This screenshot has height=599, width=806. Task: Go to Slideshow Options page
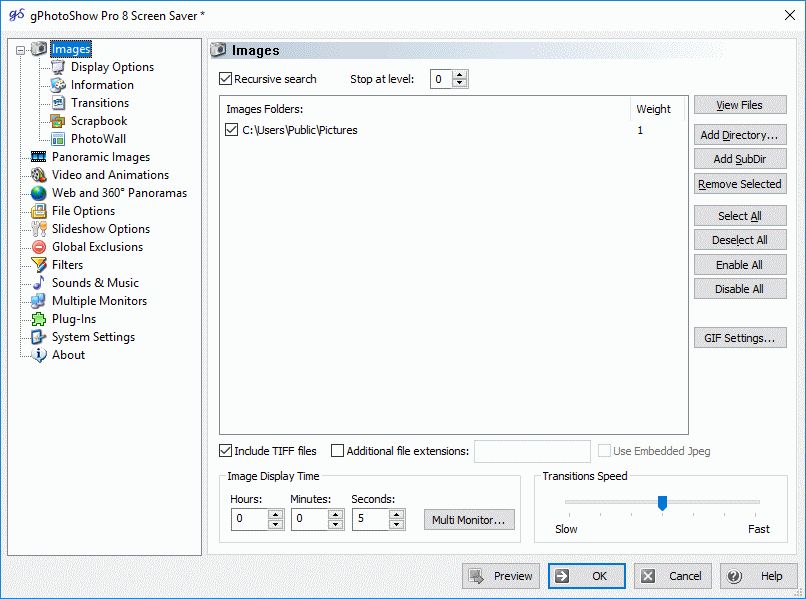[x=101, y=229]
